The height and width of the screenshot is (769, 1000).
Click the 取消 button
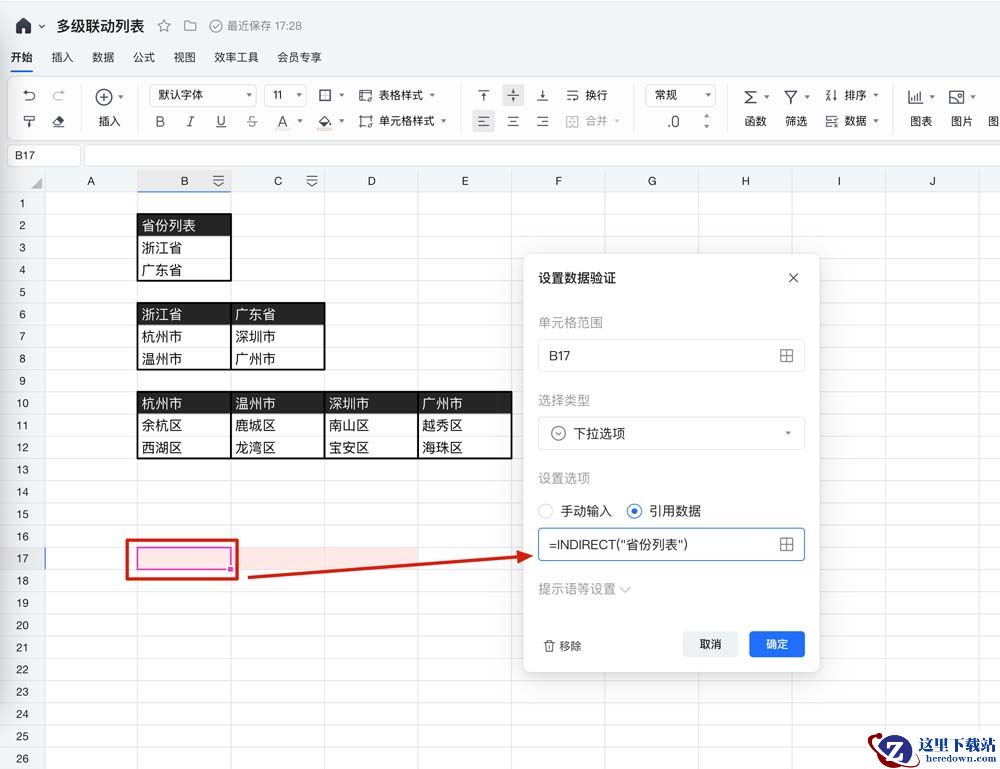pyautogui.click(x=710, y=644)
